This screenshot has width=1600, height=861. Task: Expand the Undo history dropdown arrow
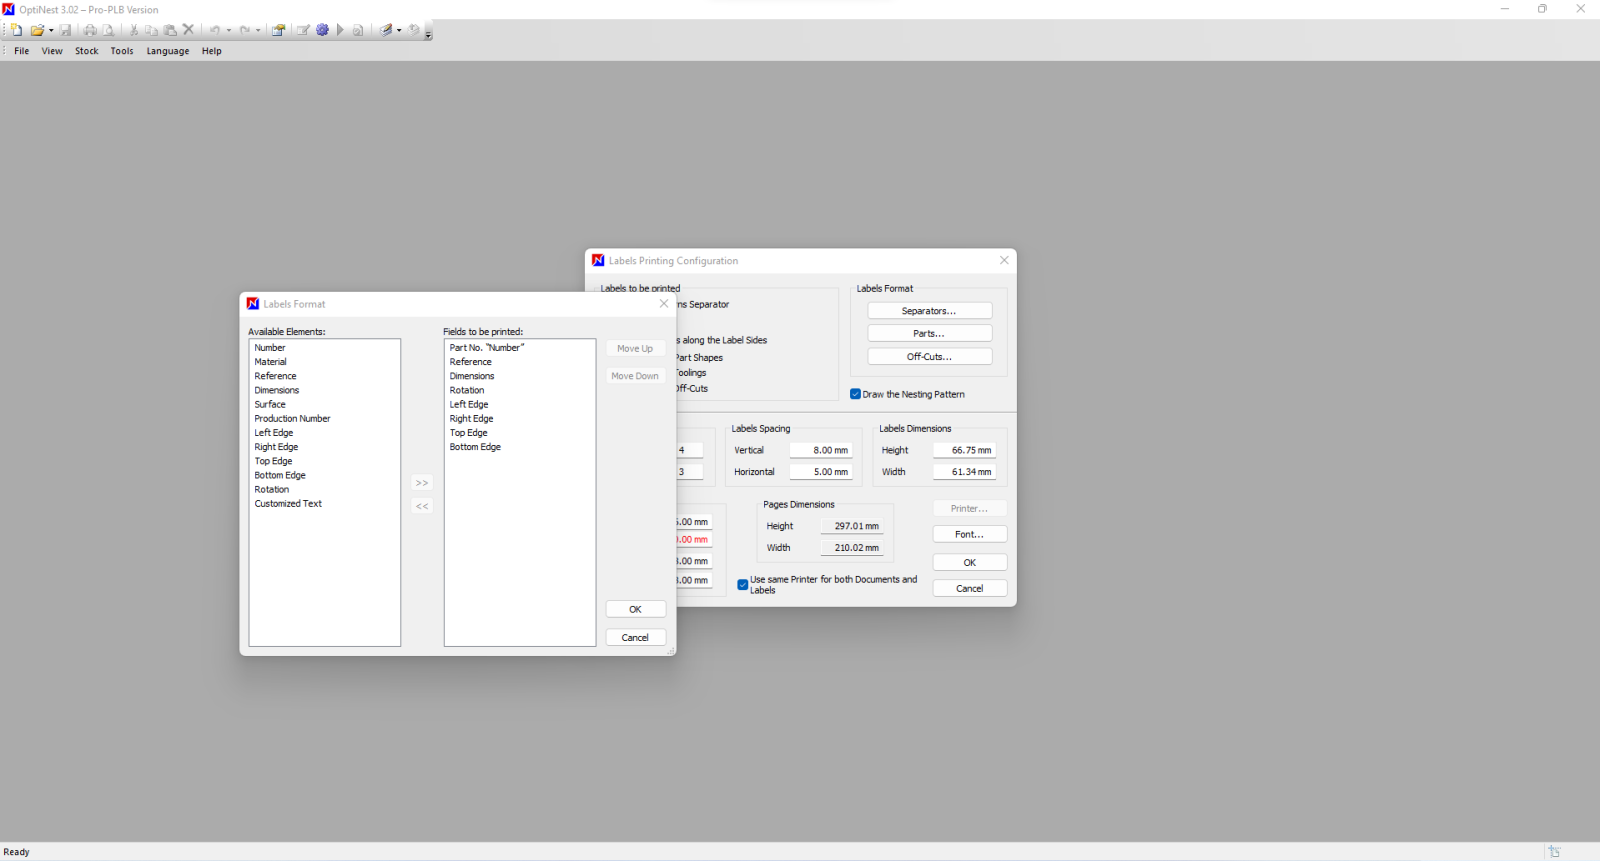[x=228, y=30]
